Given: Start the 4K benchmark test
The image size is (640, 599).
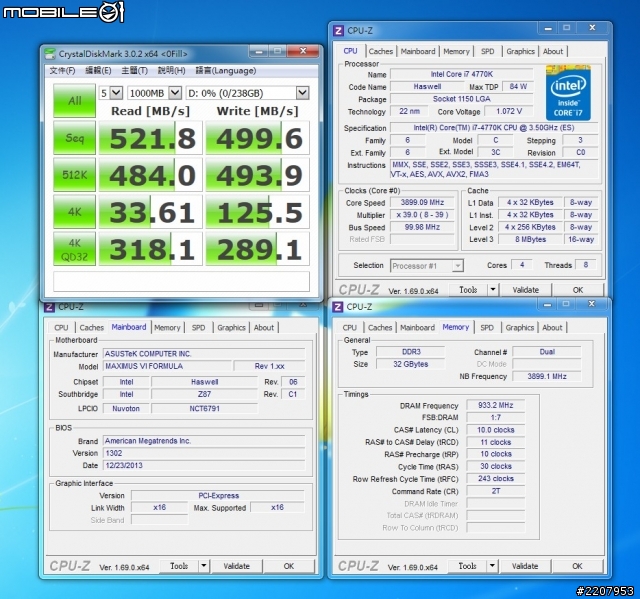Looking at the screenshot, I should tap(74, 212).
